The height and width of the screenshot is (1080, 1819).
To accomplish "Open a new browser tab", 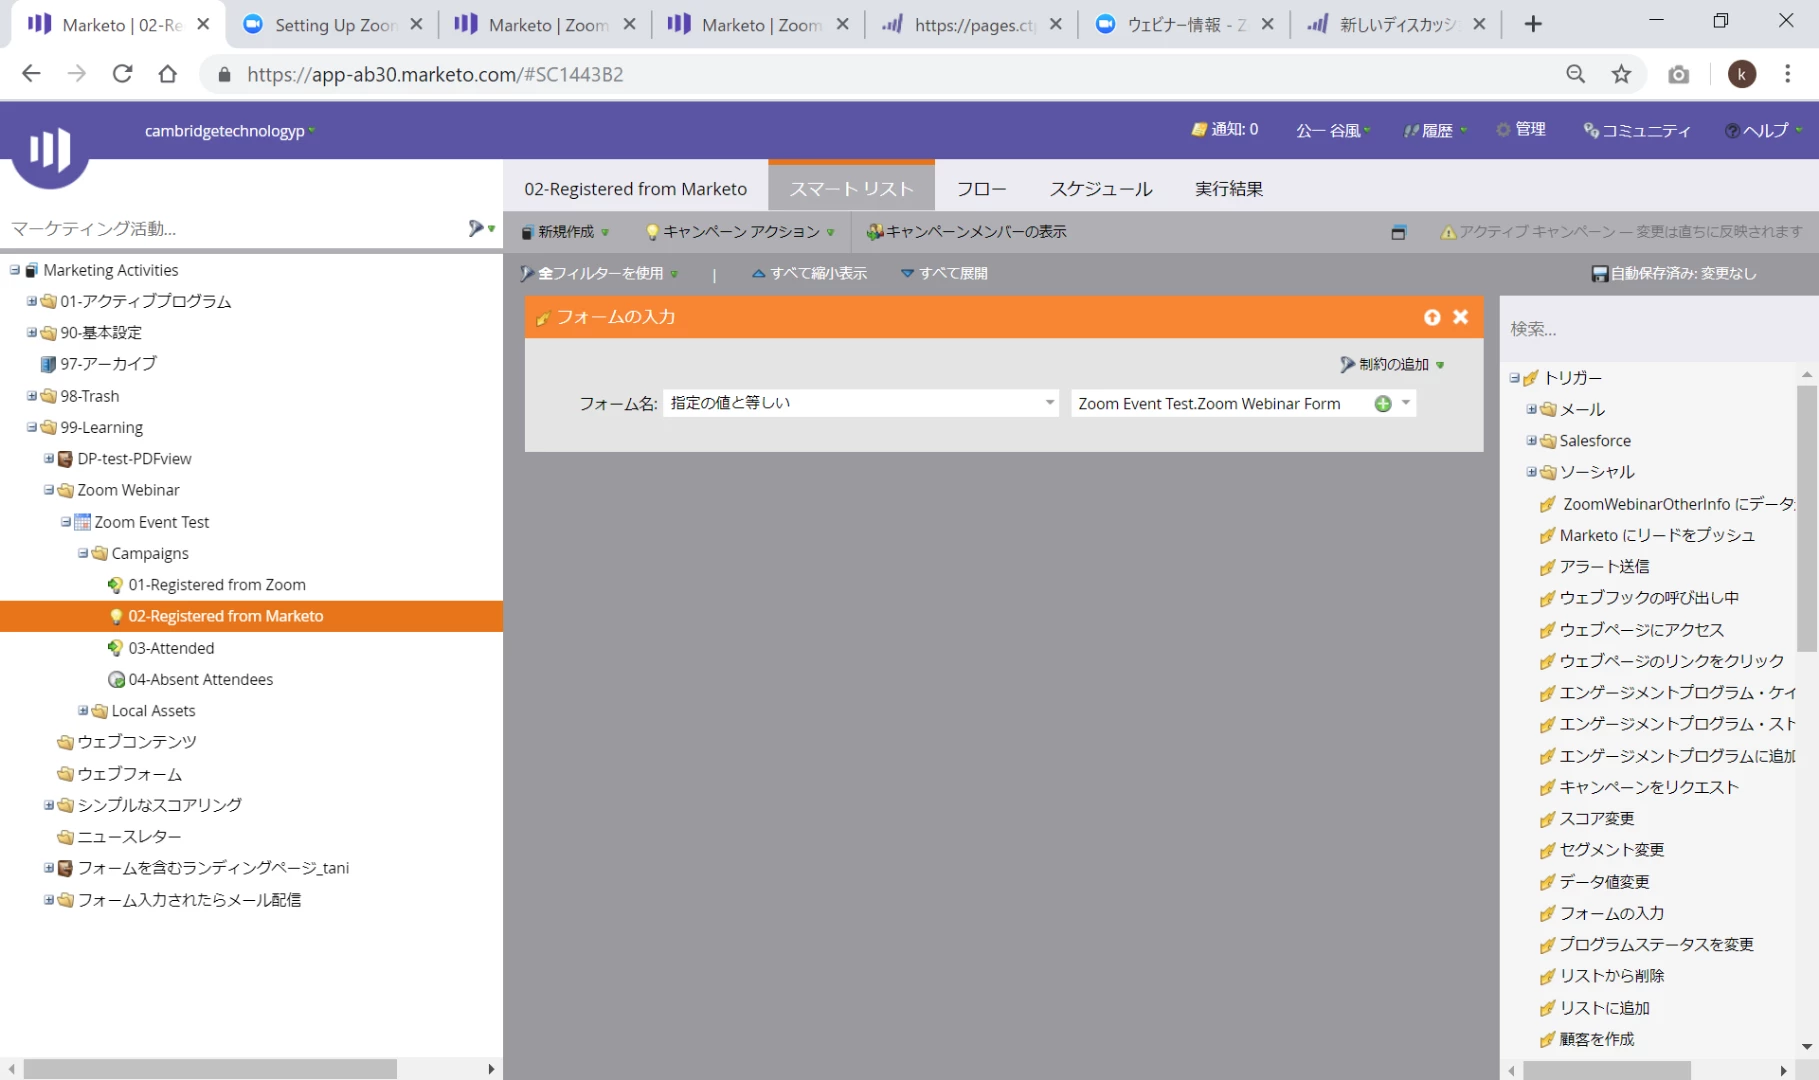I will (x=1532, y=24).
